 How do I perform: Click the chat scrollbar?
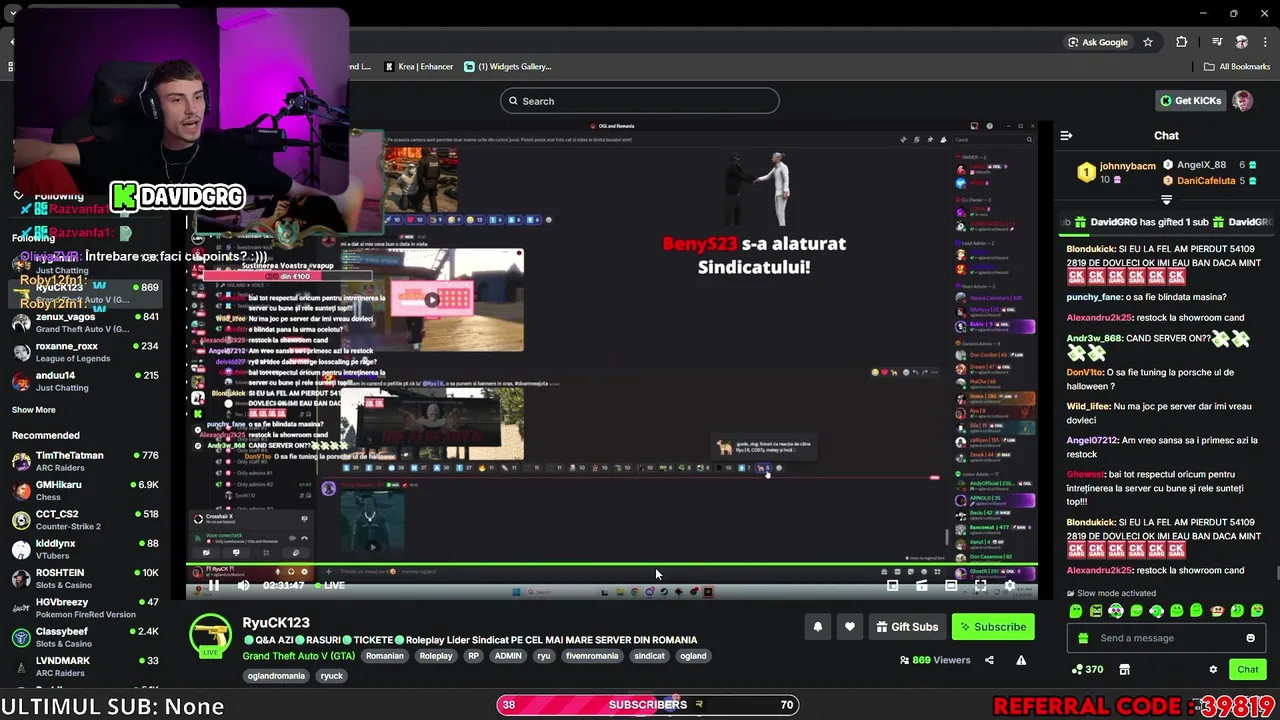tap(1276, 572)
